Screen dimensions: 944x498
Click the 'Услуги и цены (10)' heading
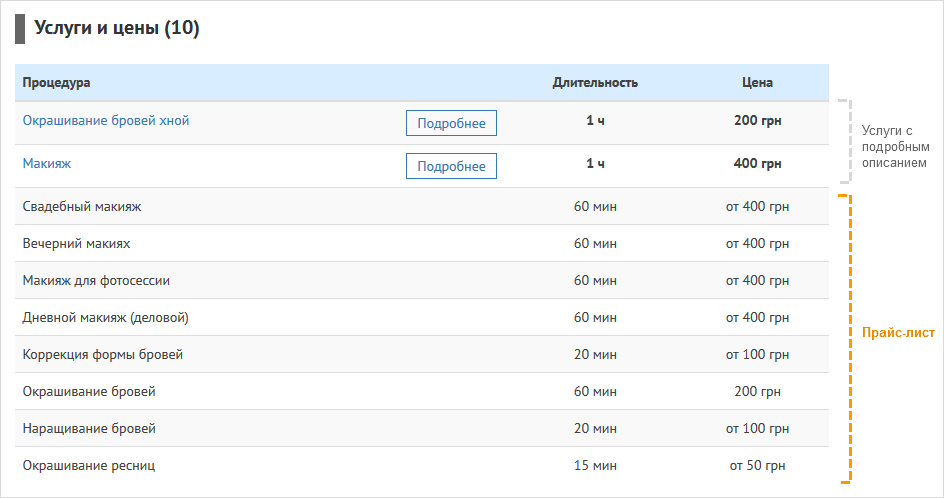(117, 28)
